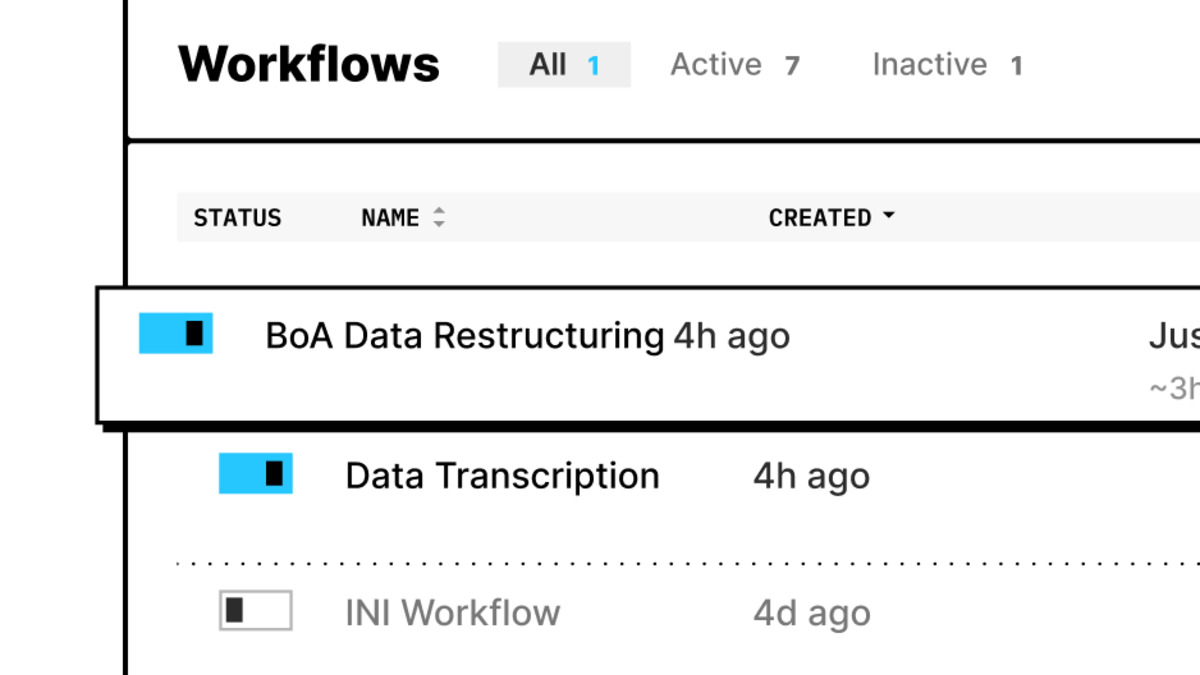Sort workflows by the CREATED column

click(819, 216)
